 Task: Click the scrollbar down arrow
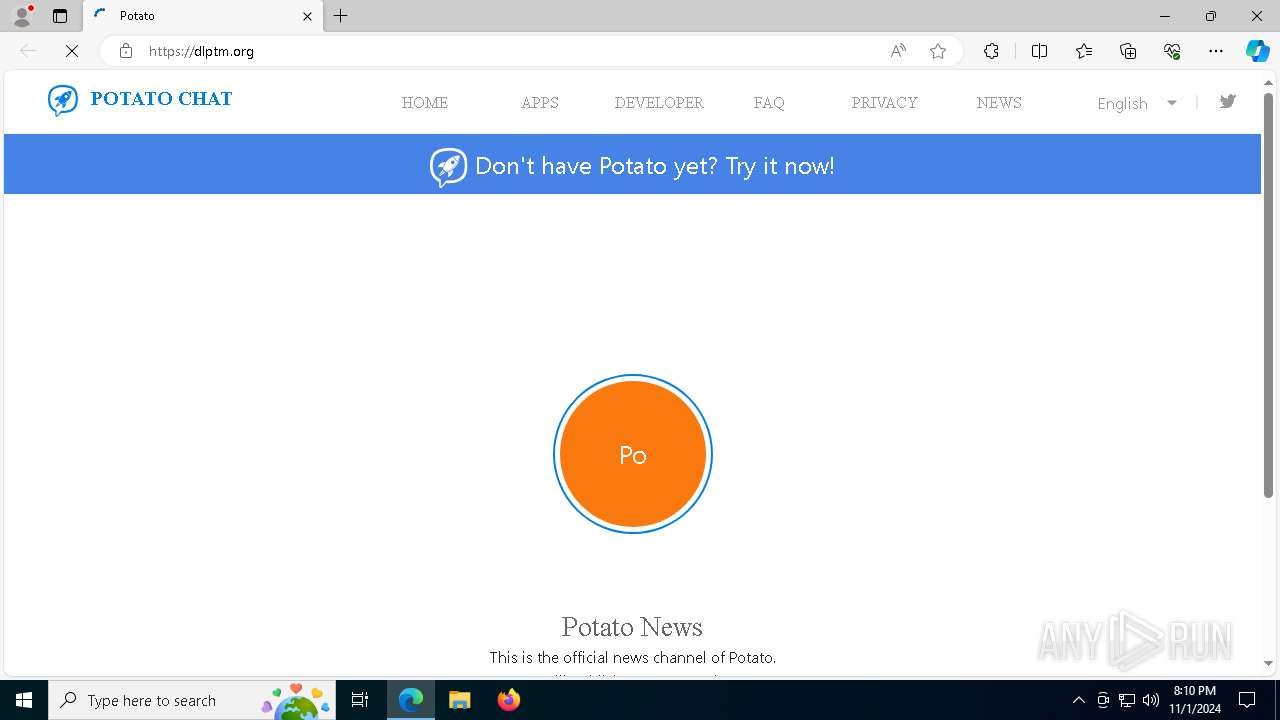[x=1268, y=663]
